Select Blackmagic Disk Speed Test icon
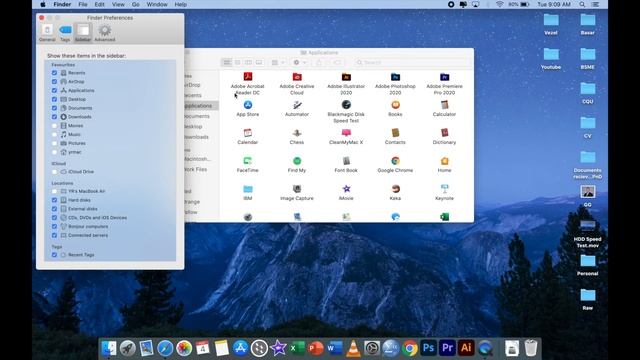The image size is (640, 360). (346, 105)
